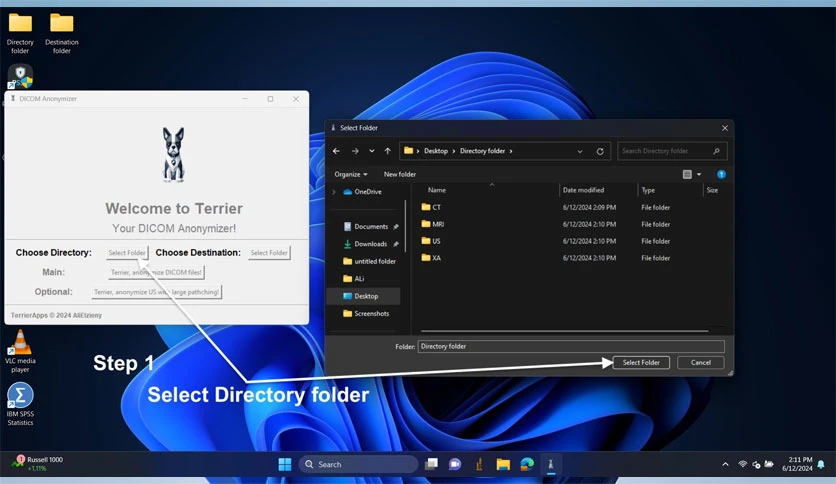Sort by the Name column header
Viewport: 836px width, 484px height.
437,190
